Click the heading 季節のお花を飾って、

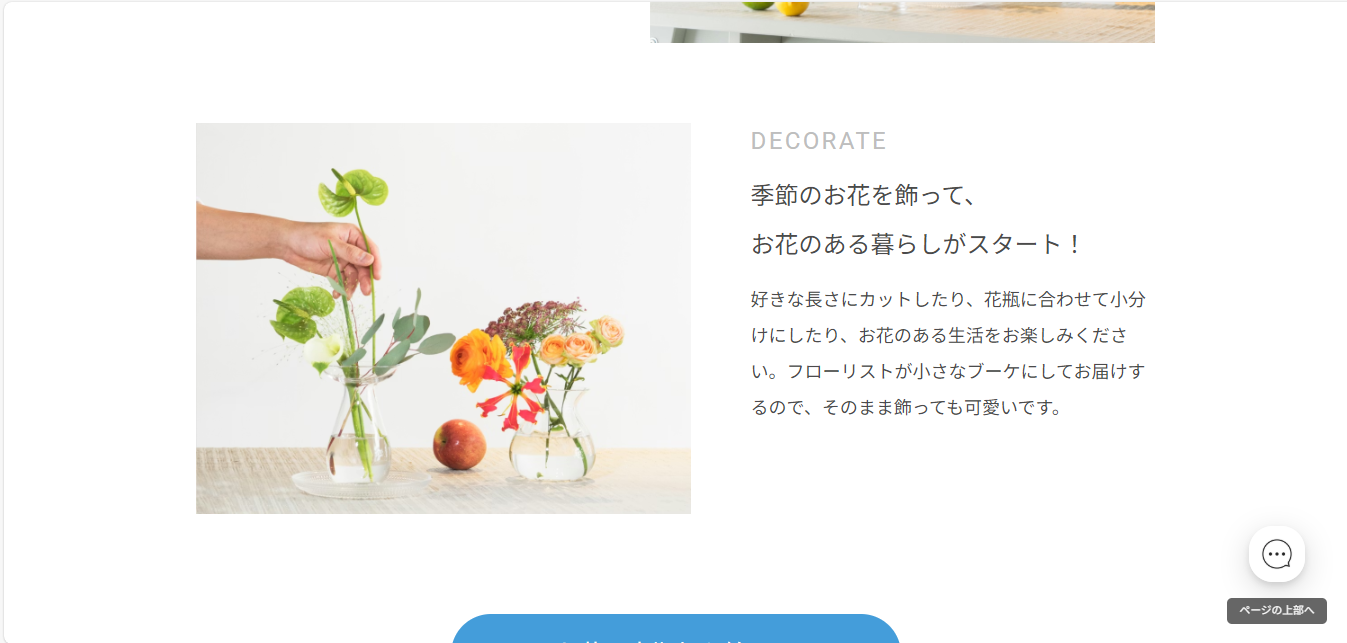(x=863, y=195)
